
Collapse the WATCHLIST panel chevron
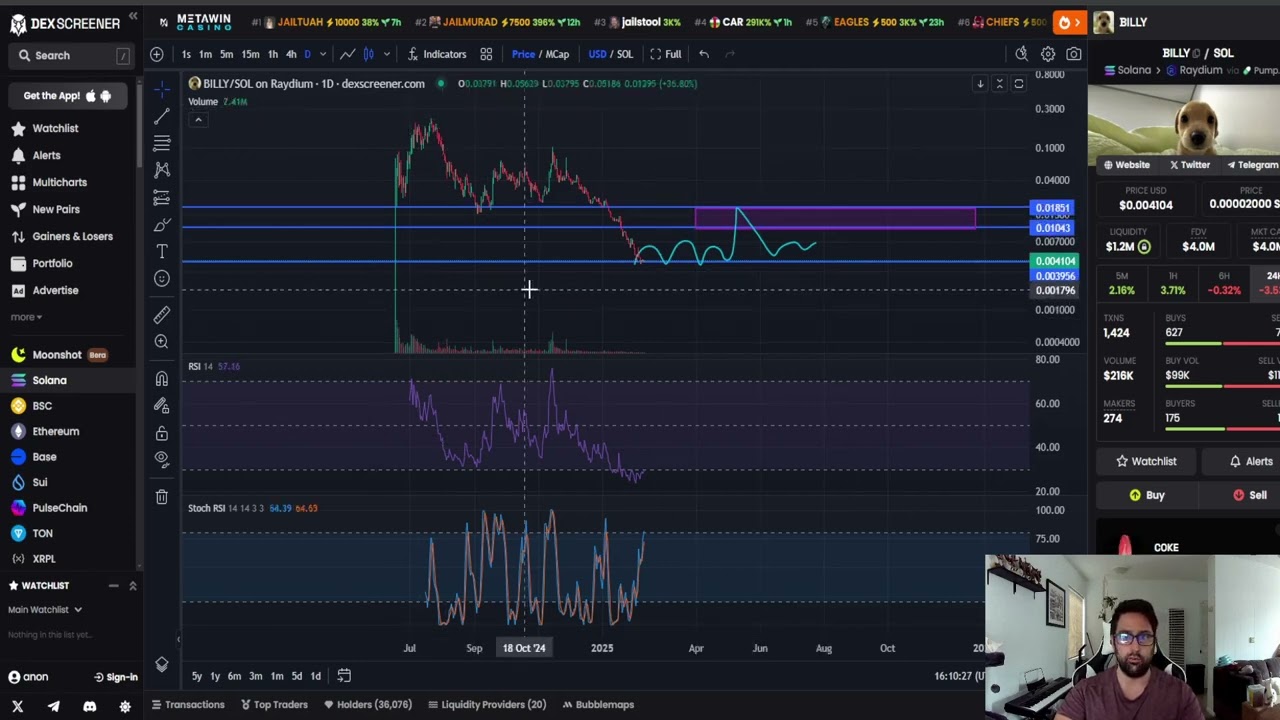click(132, 586)
